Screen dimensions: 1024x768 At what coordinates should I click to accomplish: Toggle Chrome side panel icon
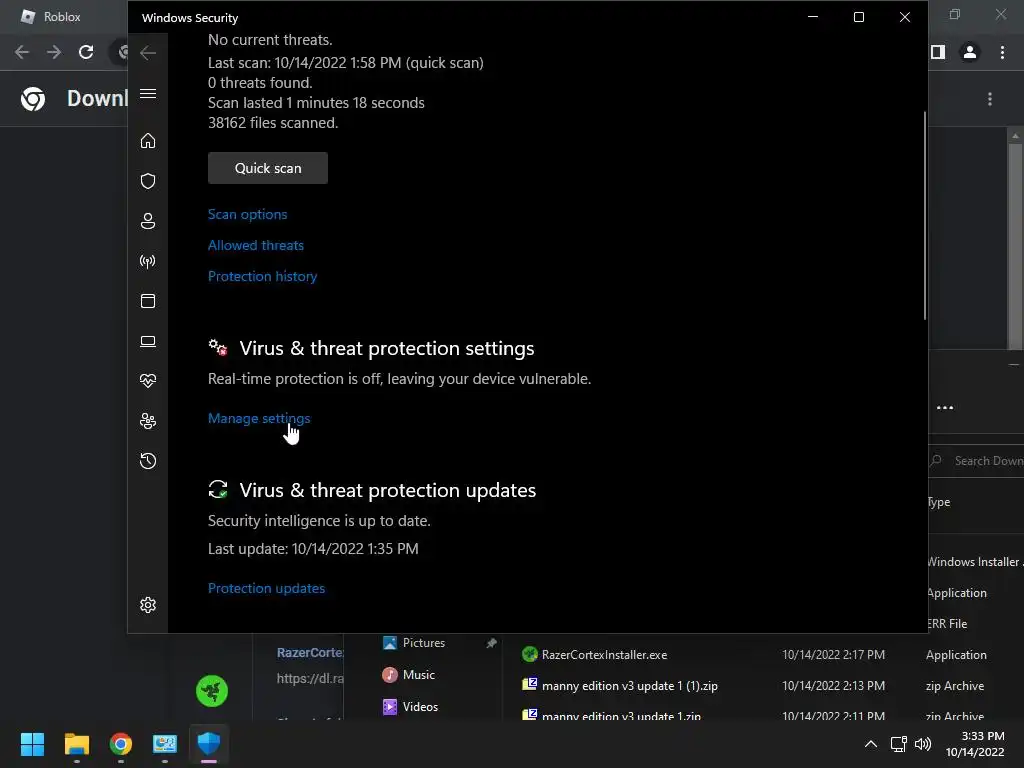point(938,52)
